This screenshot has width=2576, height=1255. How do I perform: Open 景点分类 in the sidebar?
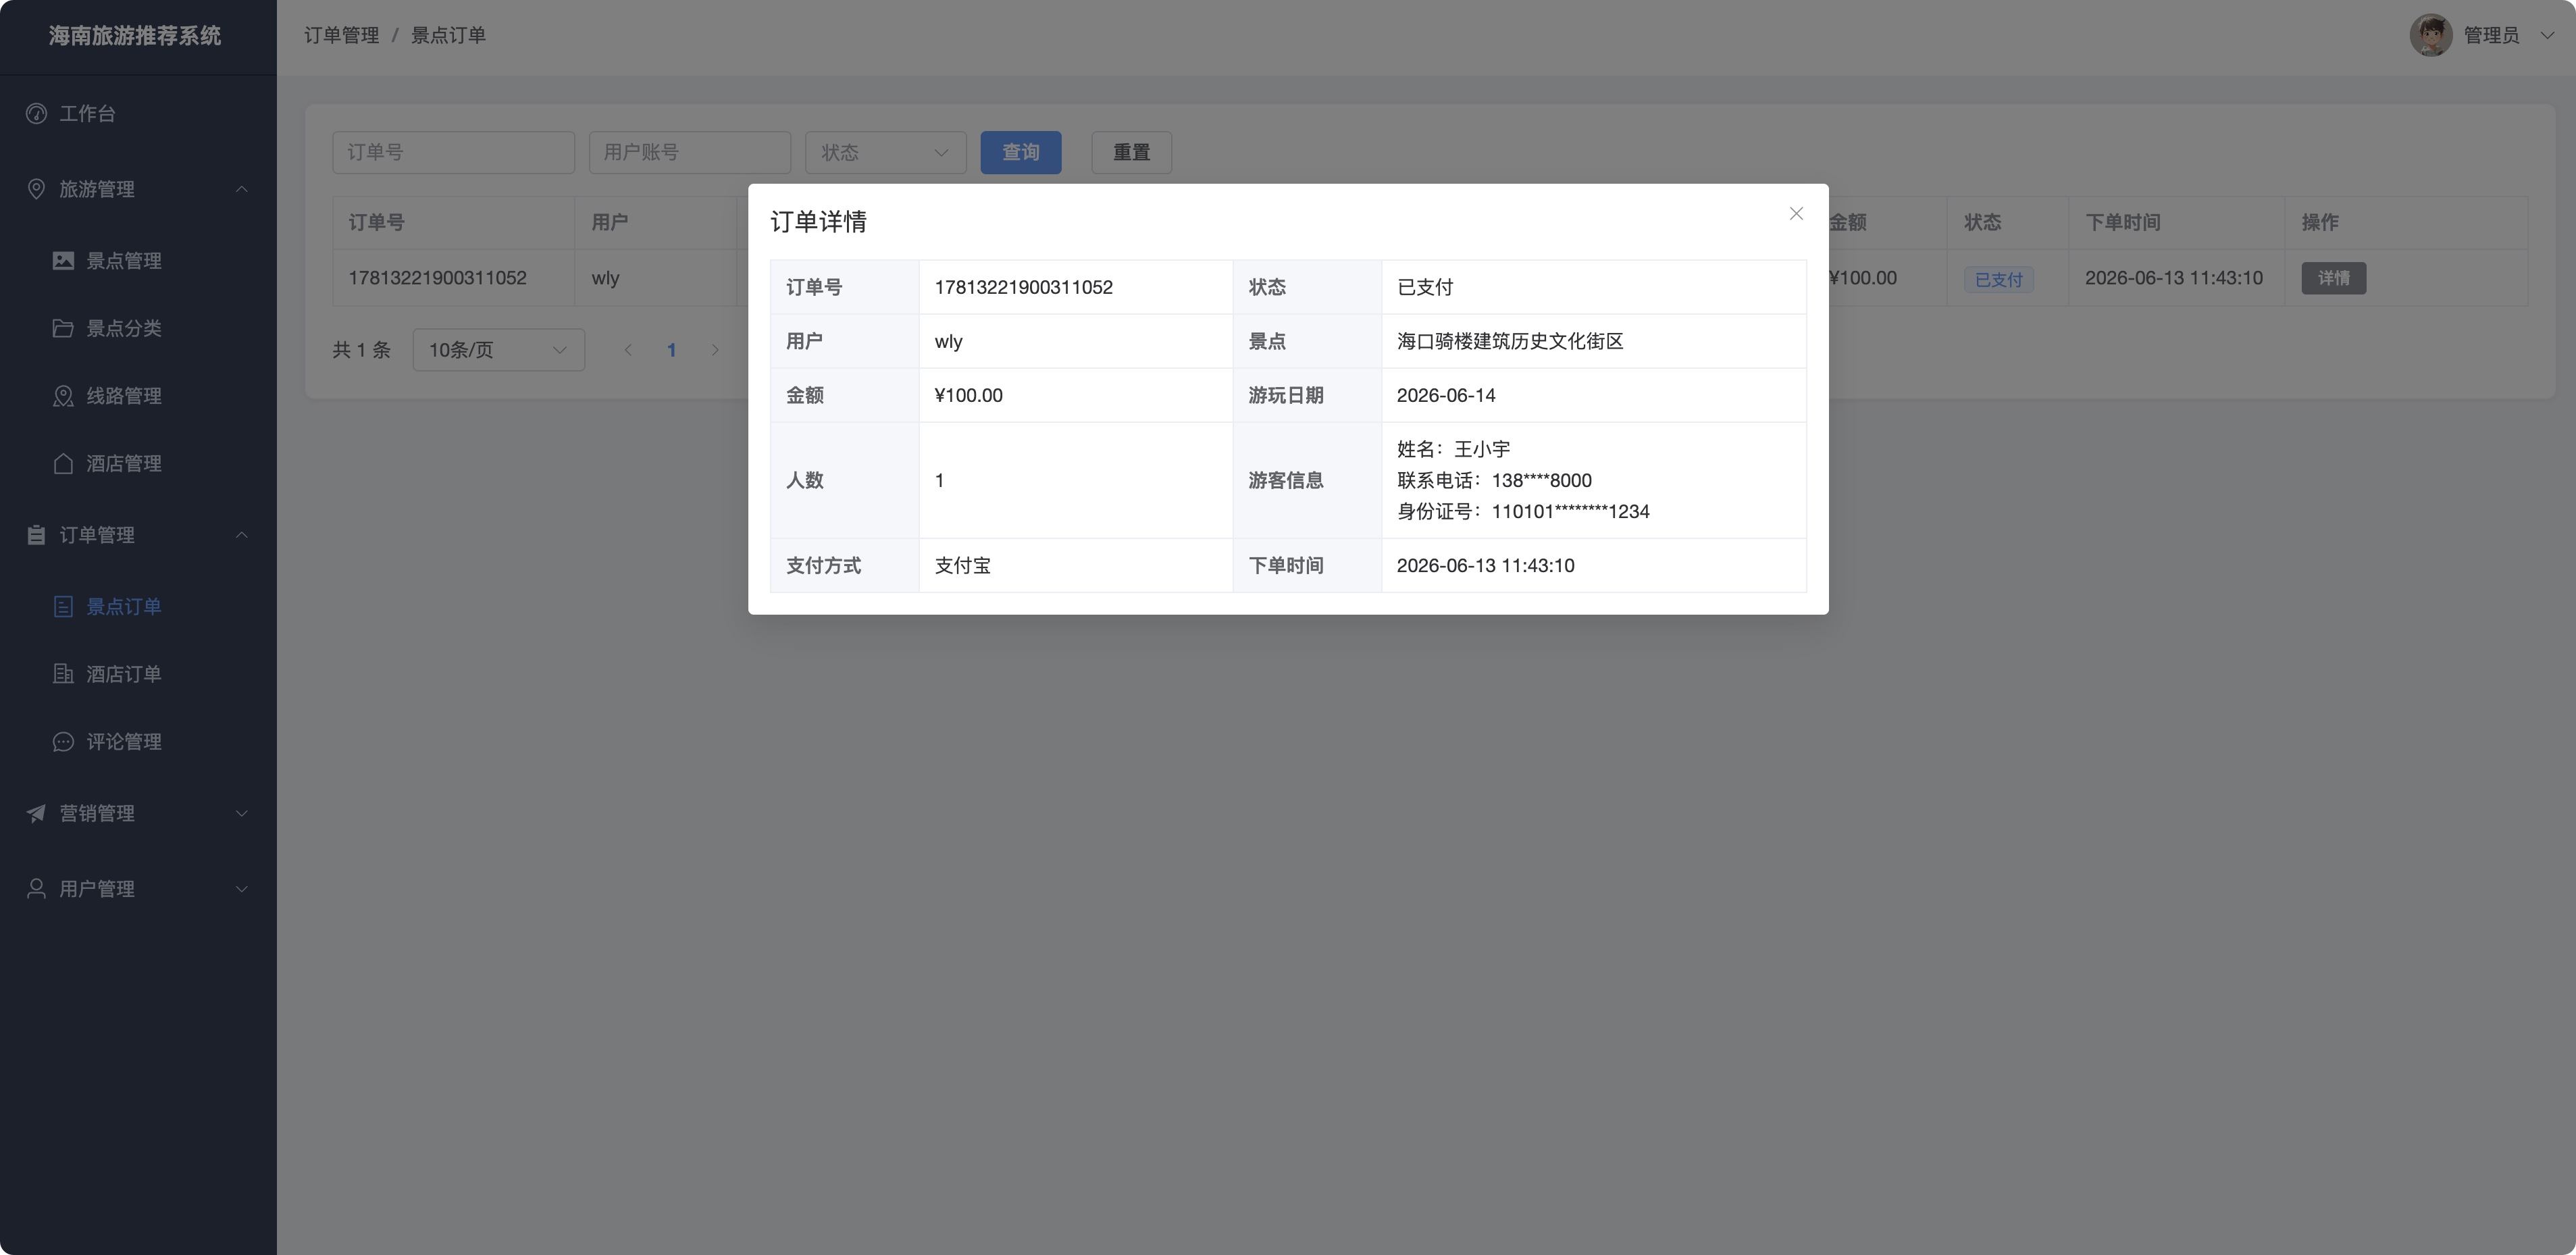(138, 328)
